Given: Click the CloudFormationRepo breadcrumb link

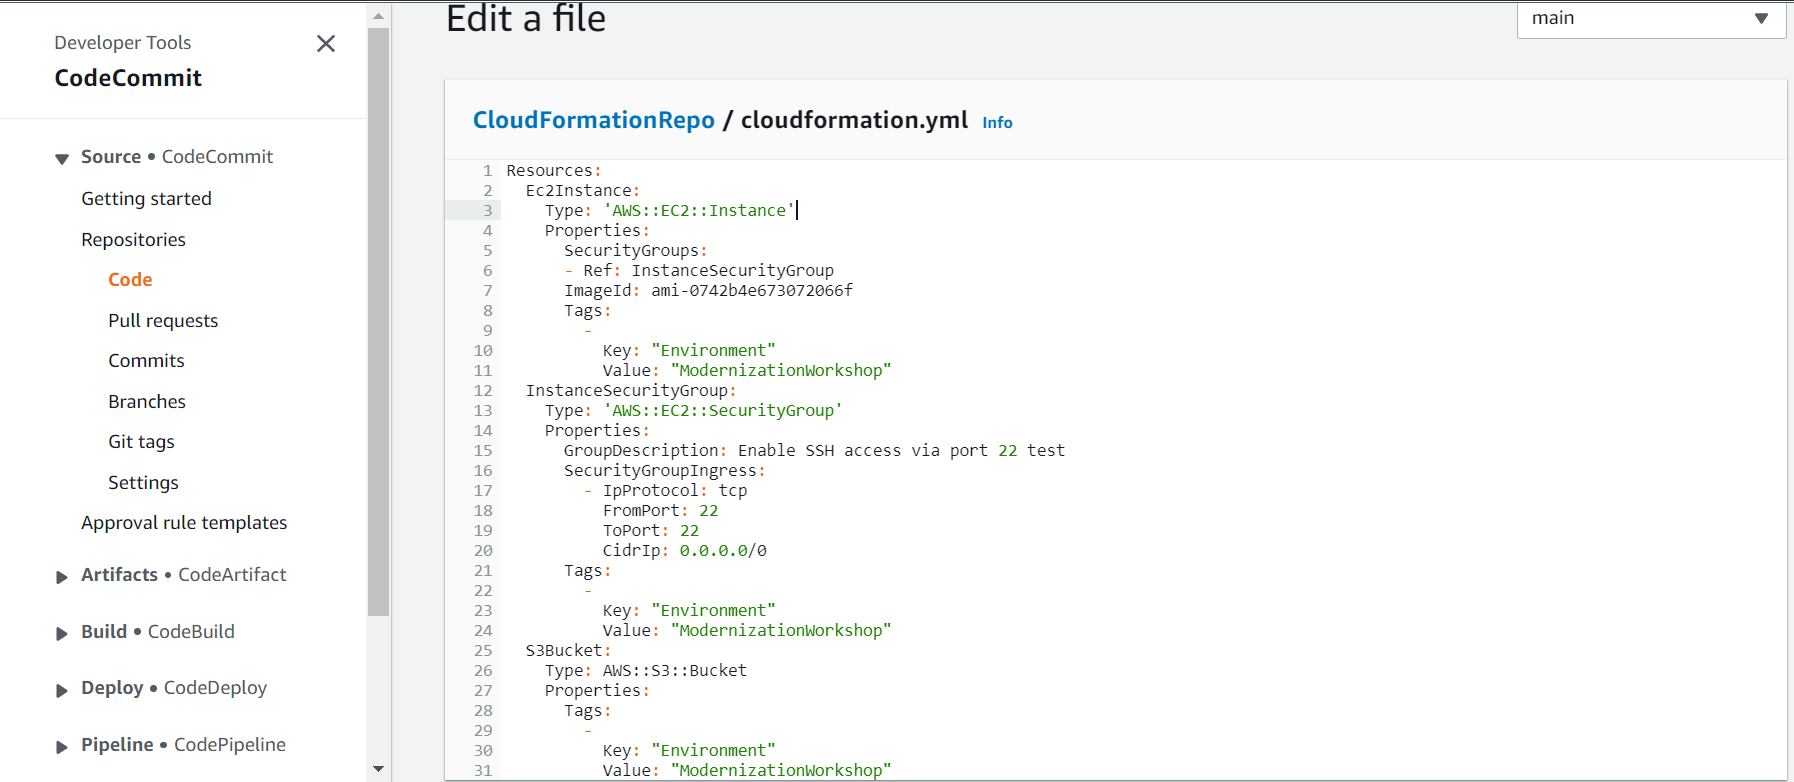Looking at the screenshot, I should point(593,120).
